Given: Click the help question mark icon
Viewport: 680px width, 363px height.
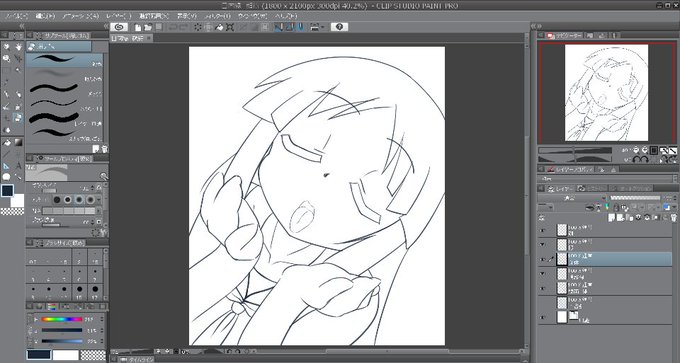Looking at the screenshot, I should (339, 27).
